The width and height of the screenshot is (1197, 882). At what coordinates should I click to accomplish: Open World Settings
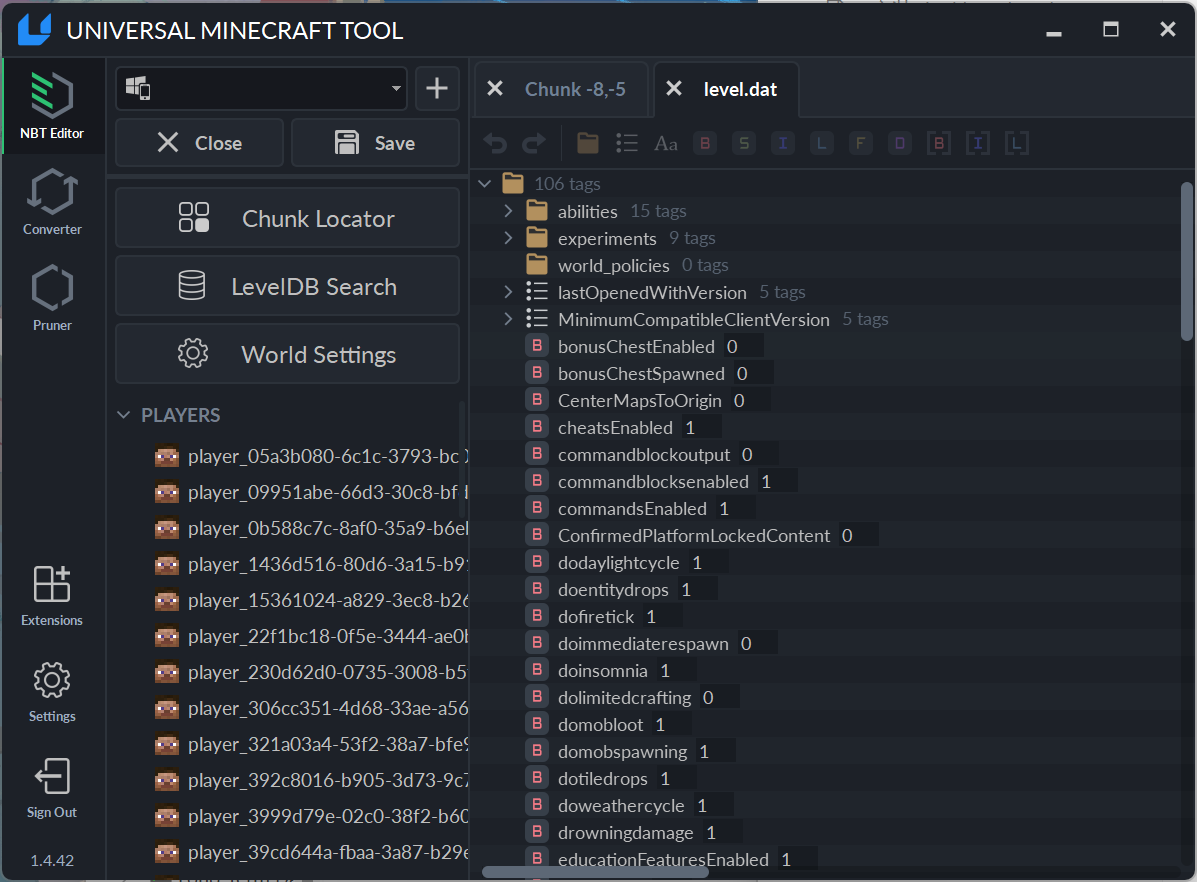pyautogui.click(x=287, y=354)
